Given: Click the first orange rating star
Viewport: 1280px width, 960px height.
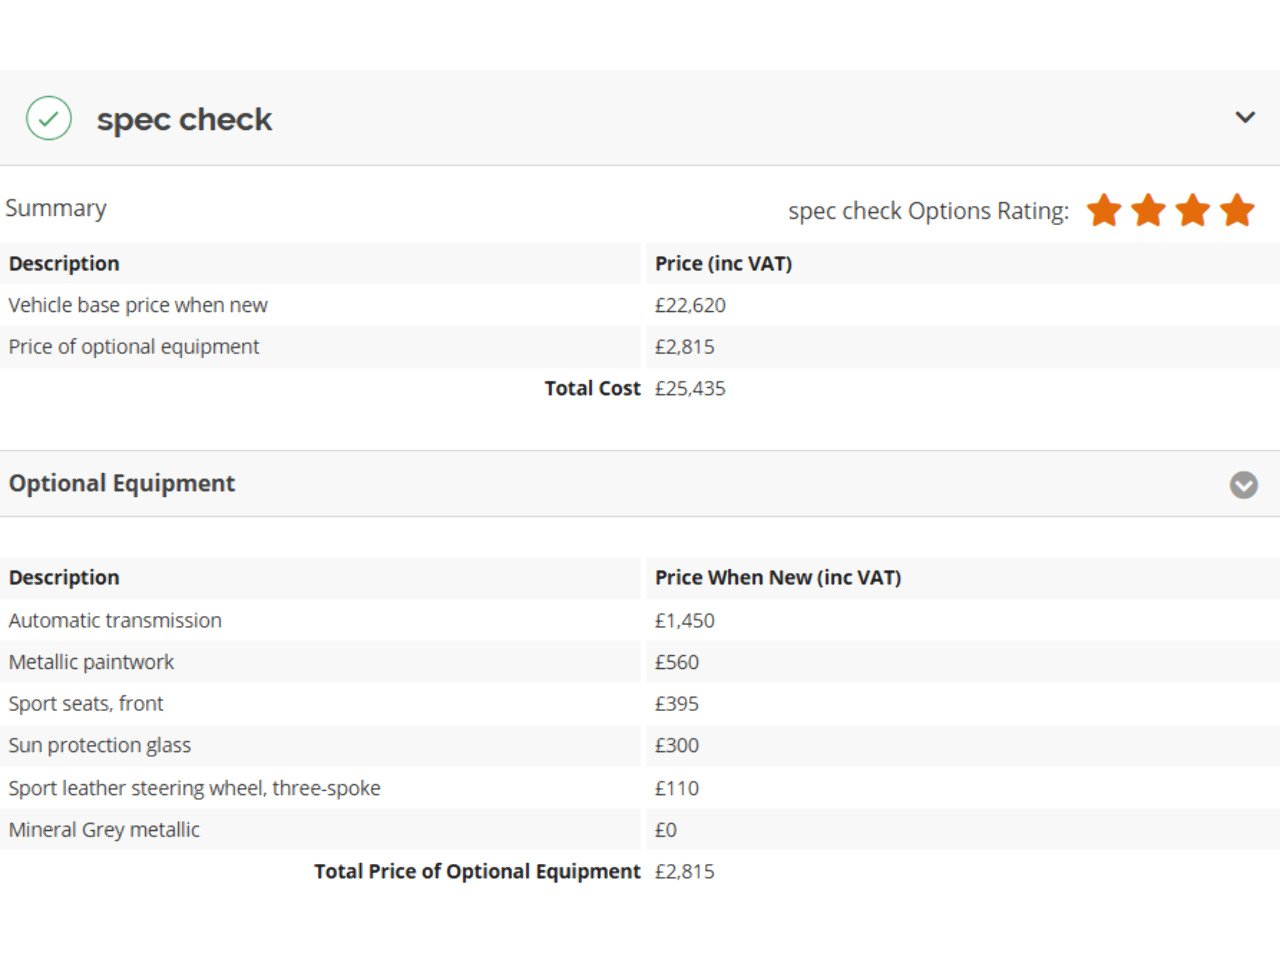Looking at the screenshot, I should coord(1104,210).
